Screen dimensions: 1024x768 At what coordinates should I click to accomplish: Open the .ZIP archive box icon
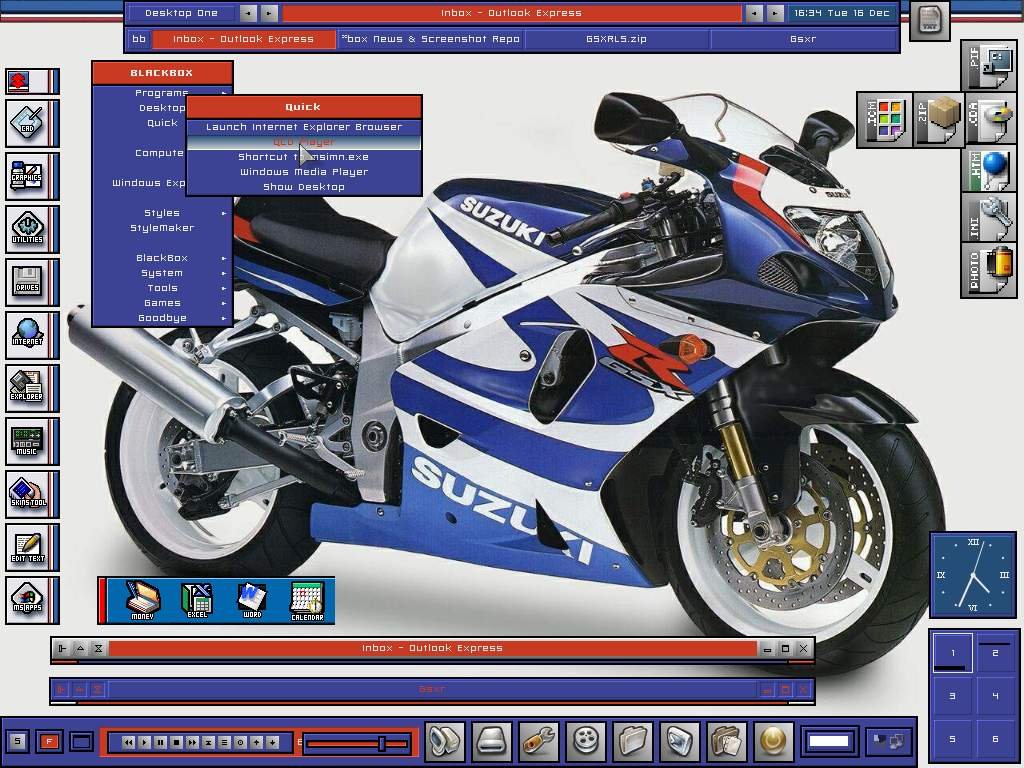click(x=938, y=120)
